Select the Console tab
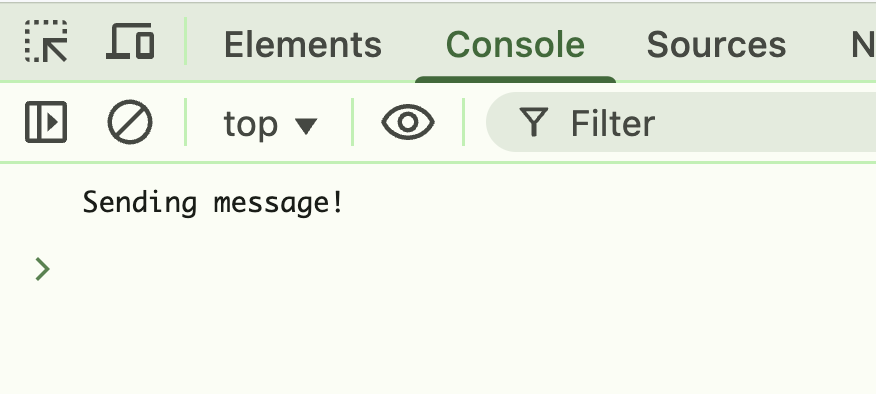876x394 pixels. 515,45
